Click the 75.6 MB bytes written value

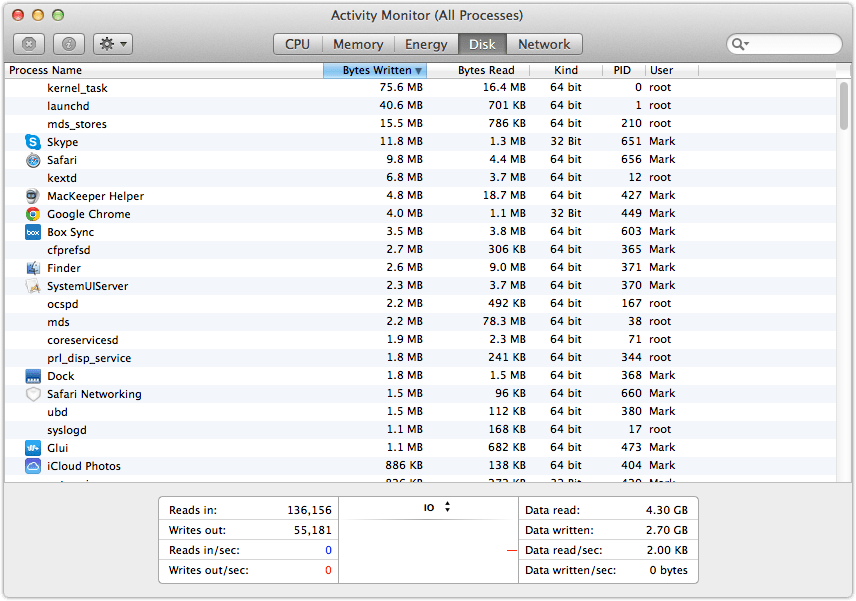[401, 87]
